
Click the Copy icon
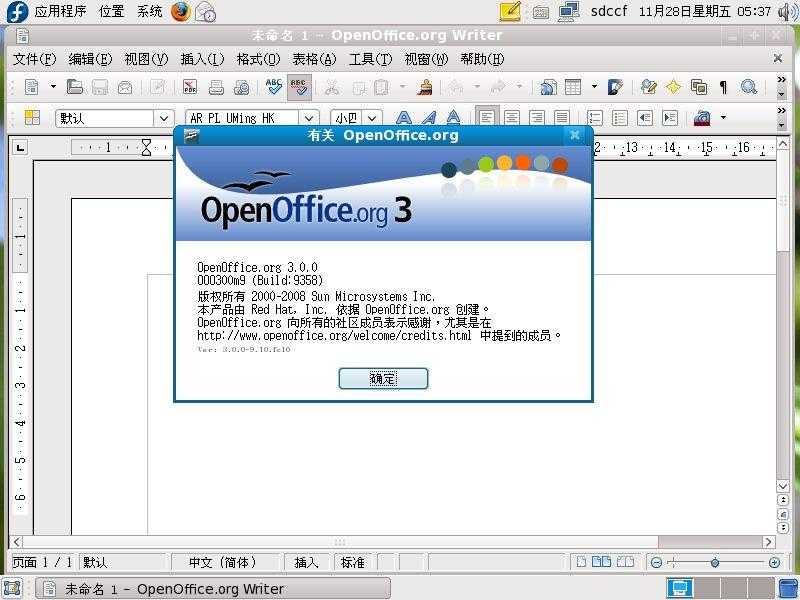359,87
